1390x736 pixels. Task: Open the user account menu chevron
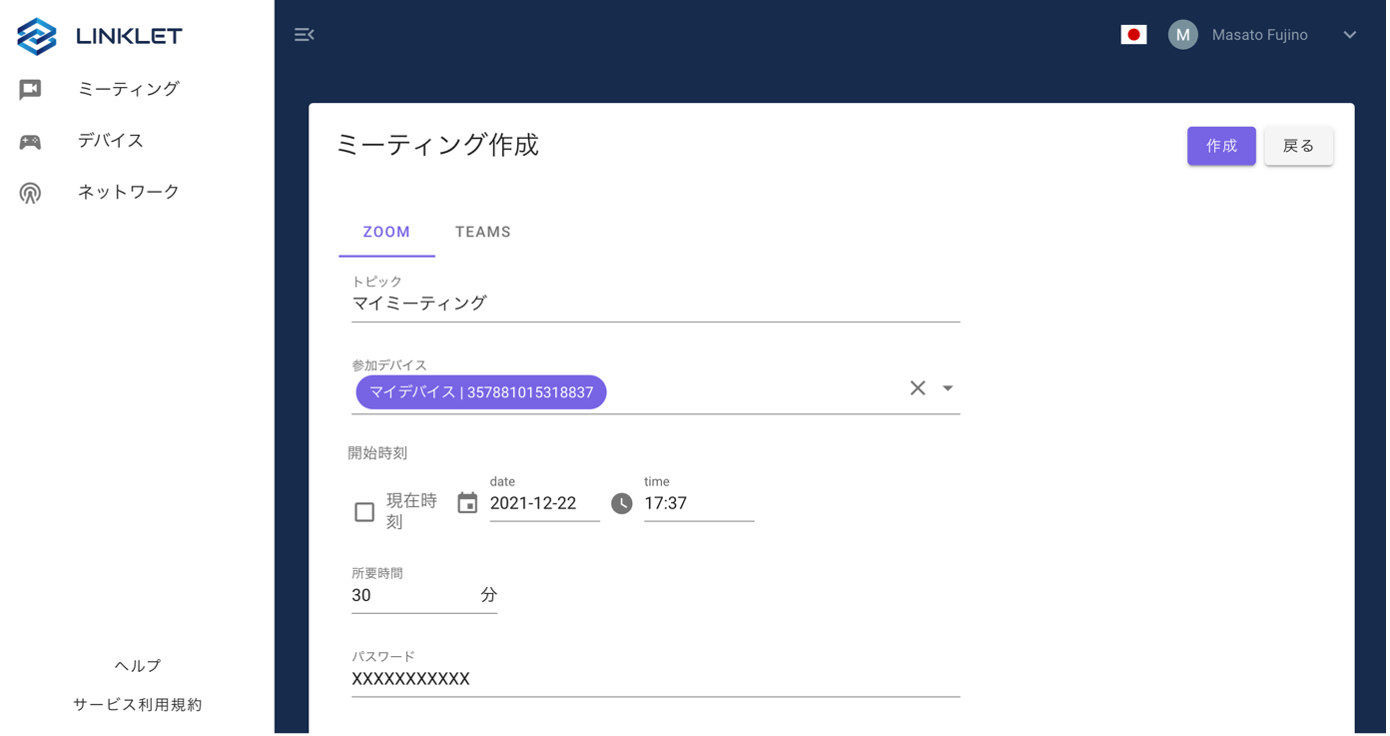point(1350,35)
